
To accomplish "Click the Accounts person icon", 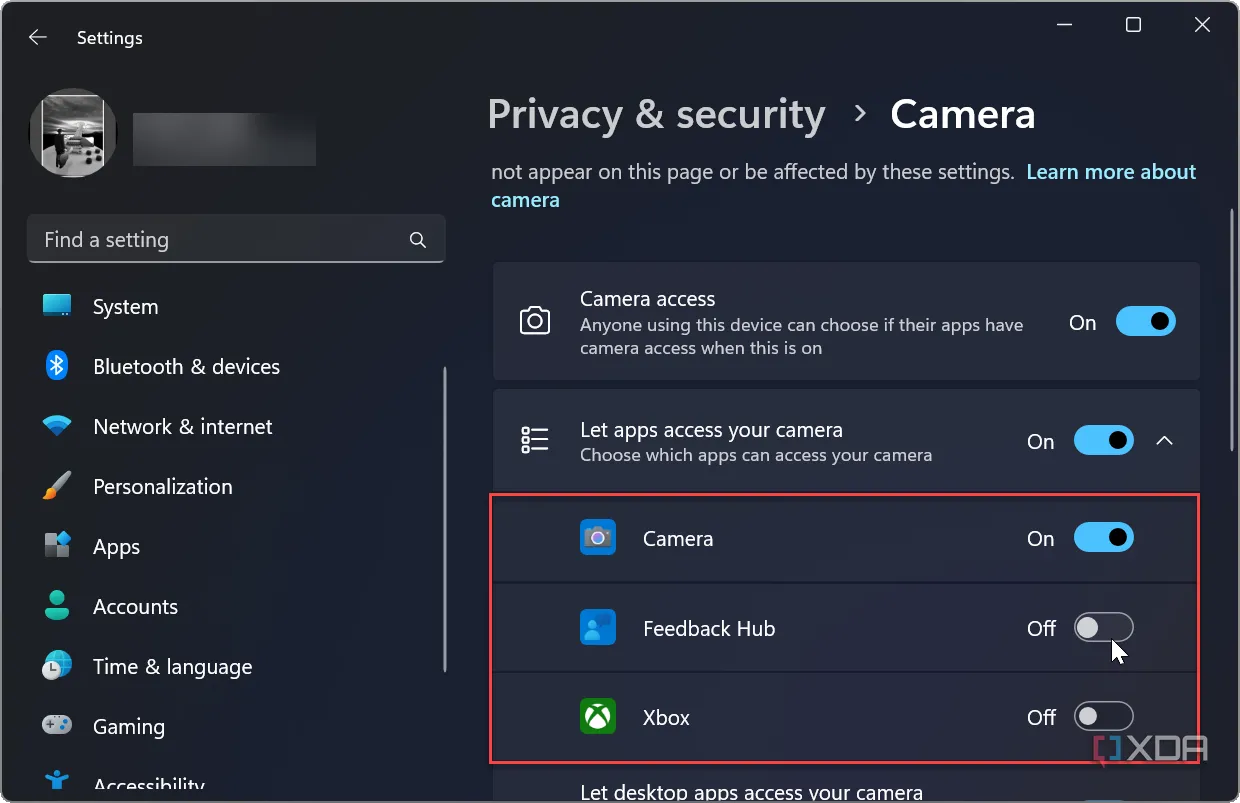I will click(57, 606).
